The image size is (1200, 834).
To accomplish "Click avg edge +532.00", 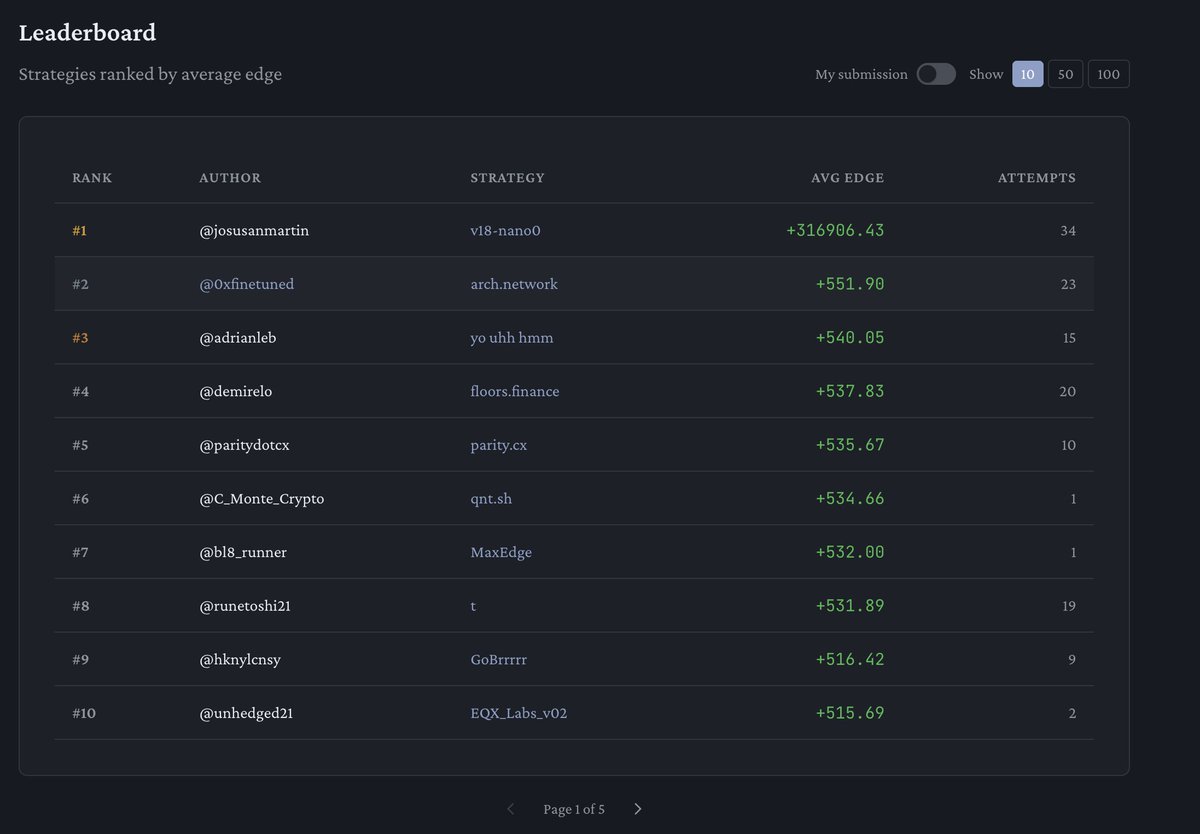I will [x=851, y=552].
